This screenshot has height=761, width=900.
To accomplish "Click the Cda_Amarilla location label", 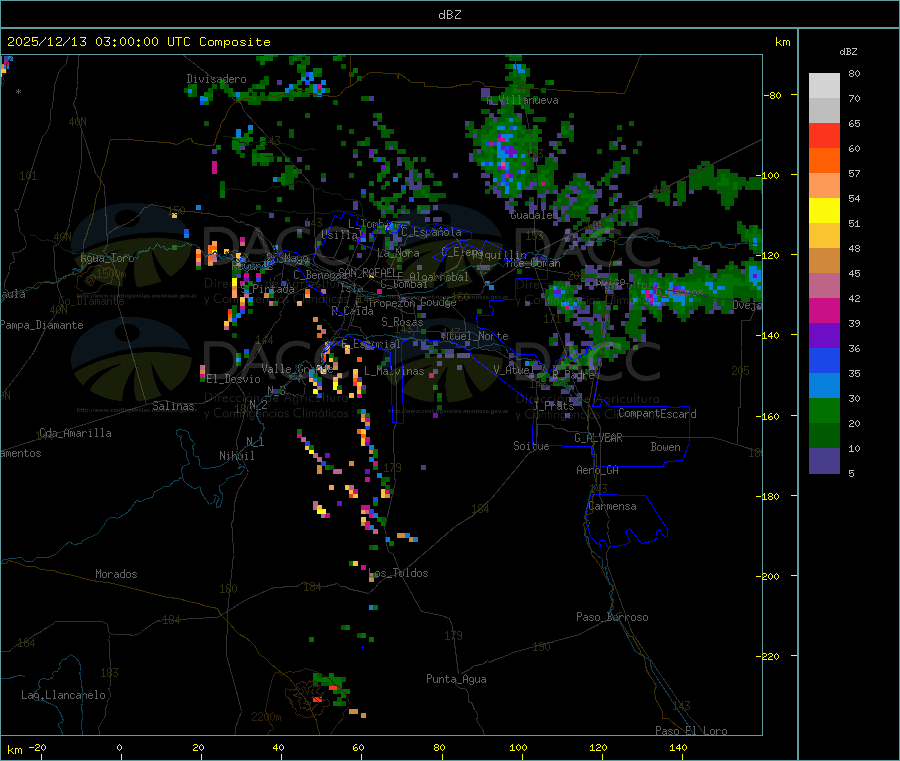I will [75, 433].
